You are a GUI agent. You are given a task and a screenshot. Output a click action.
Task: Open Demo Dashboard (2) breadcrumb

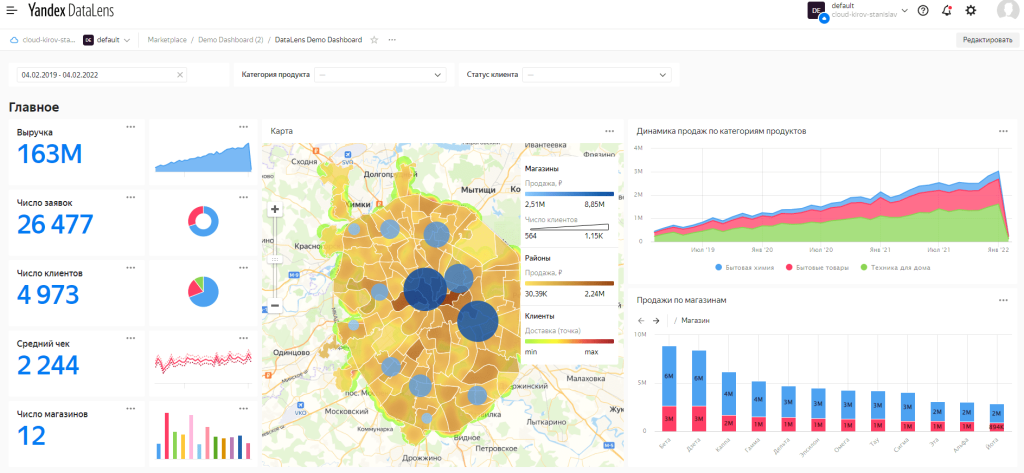pyautogui.click(x=231, y=40)
